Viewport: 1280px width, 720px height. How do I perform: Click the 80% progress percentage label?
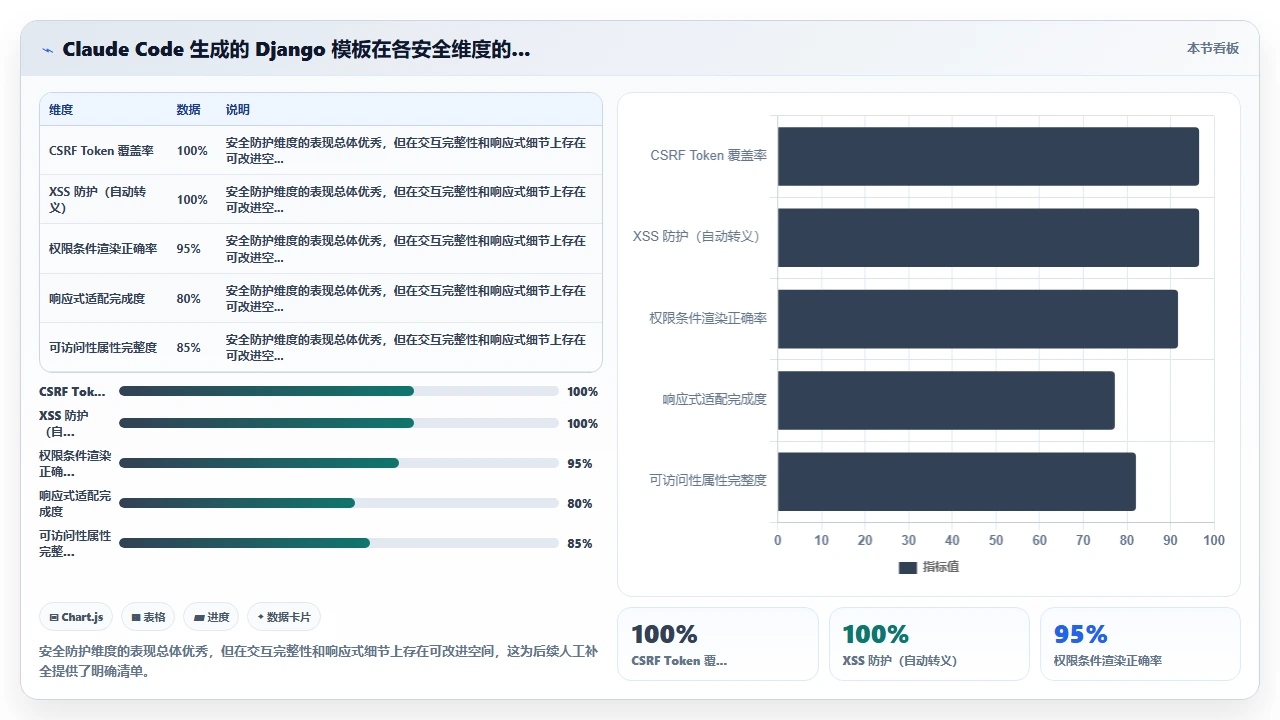580,504
